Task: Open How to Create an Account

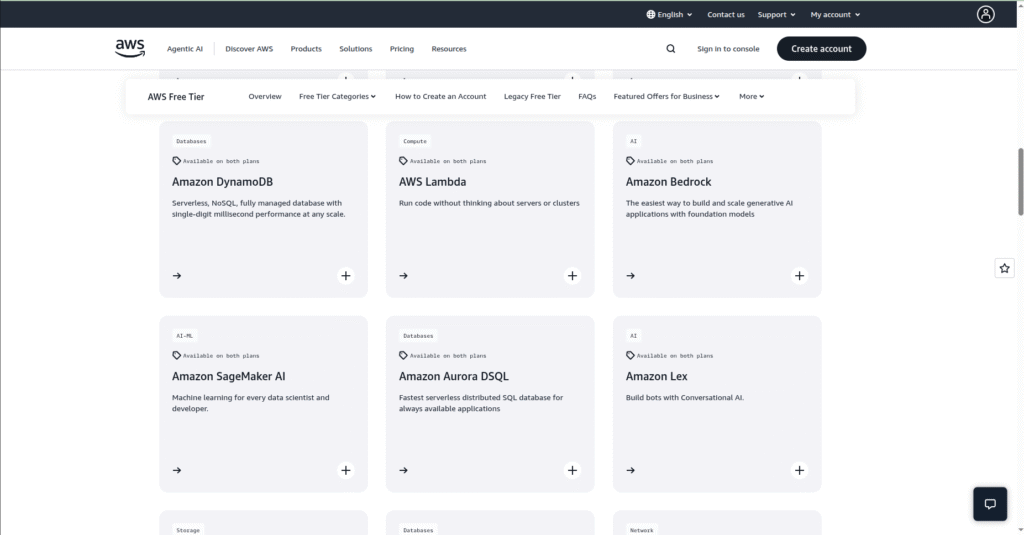Action: pyautogui.click(x=440, y=96)
